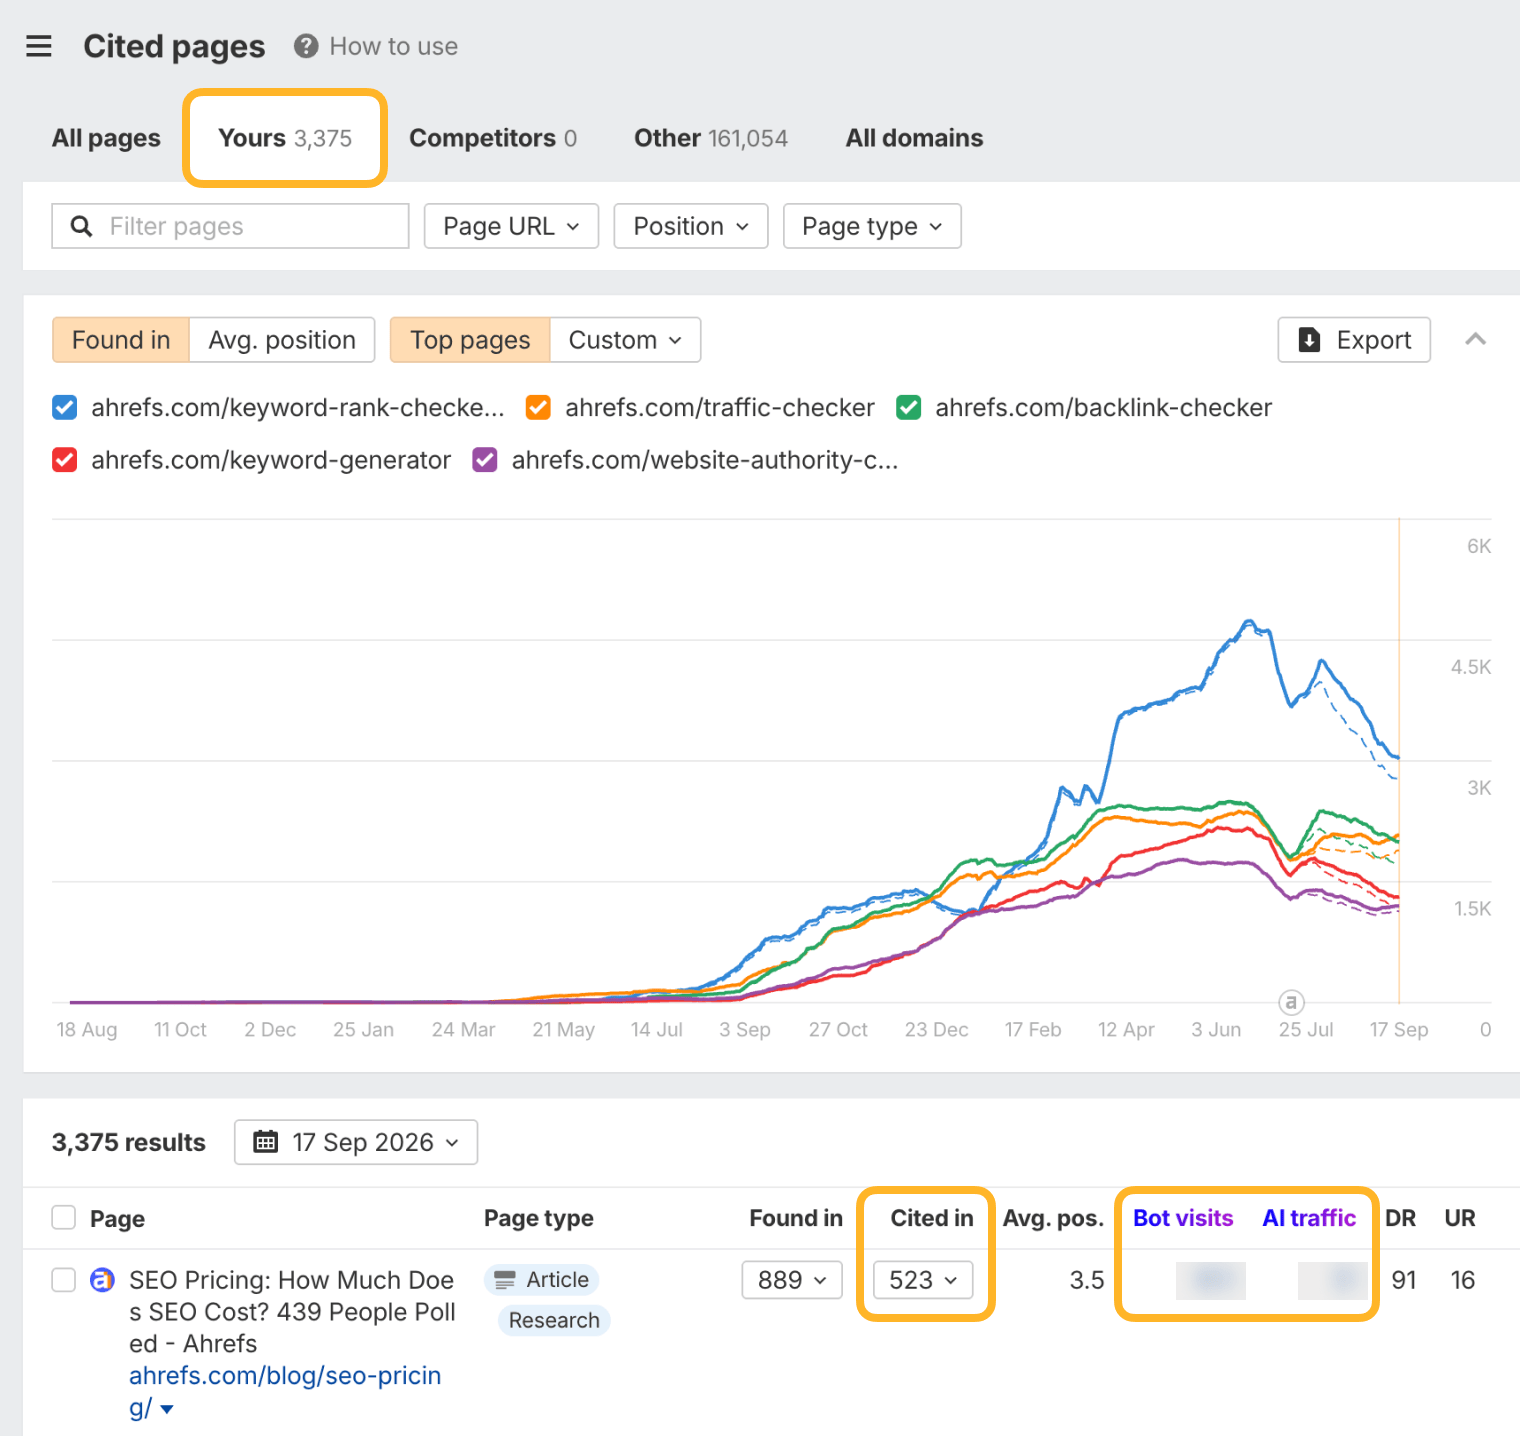Viewport: 1520px width, 1436px height.
Task: Click the UR value 16
Action: (x=1462, y=1280)
